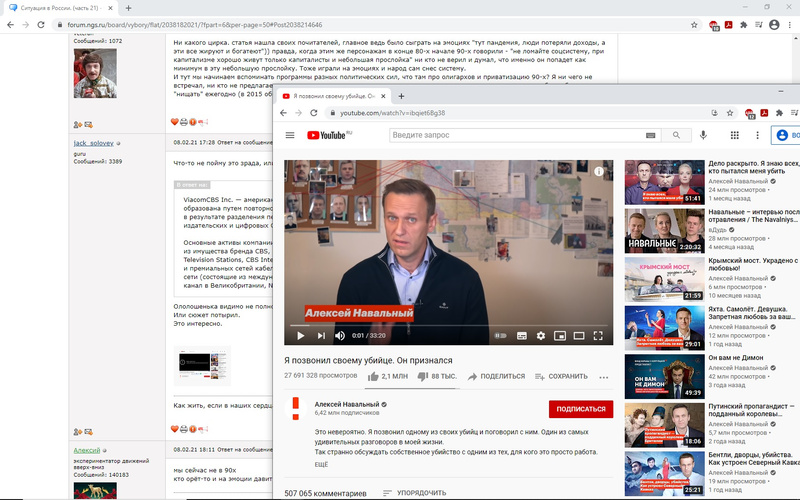Select the YouTube 'Я позвонил своему убийце' tab
800x500 pixels.
coord(328,96)
